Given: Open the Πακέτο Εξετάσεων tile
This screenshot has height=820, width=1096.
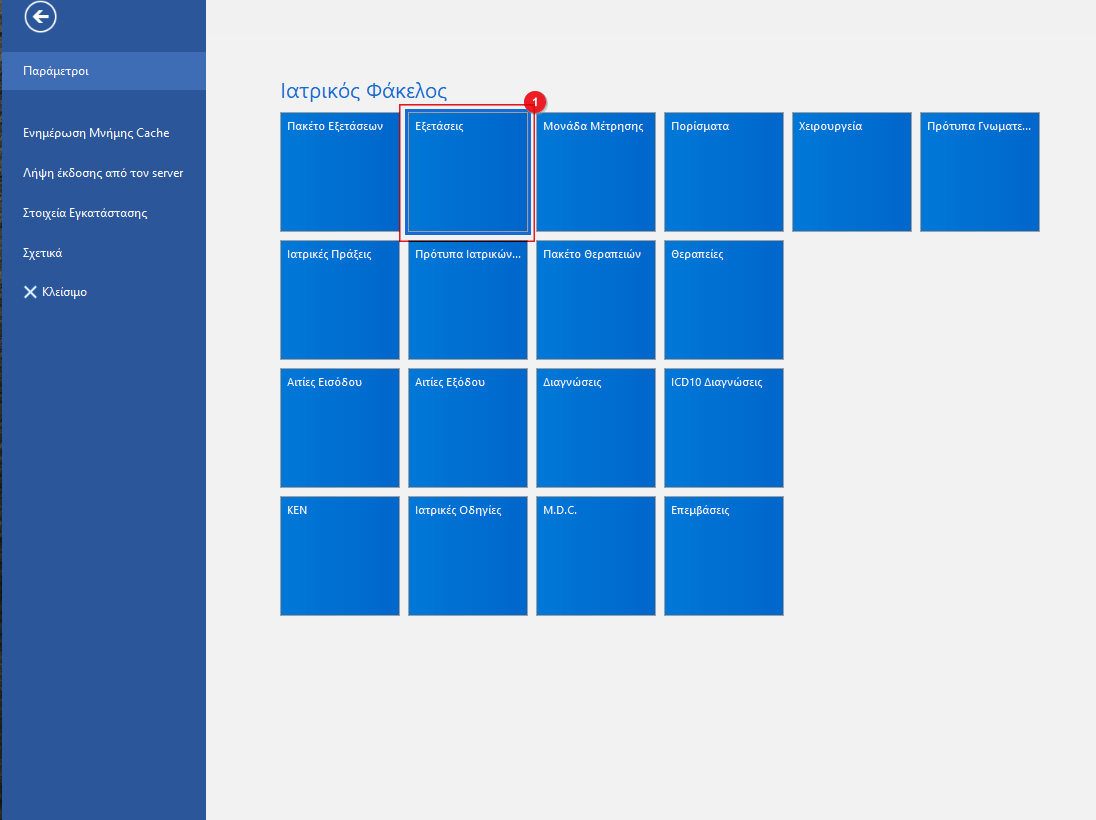Looking at the screenshot, I should pyautogui.click(x=340, y=172).
